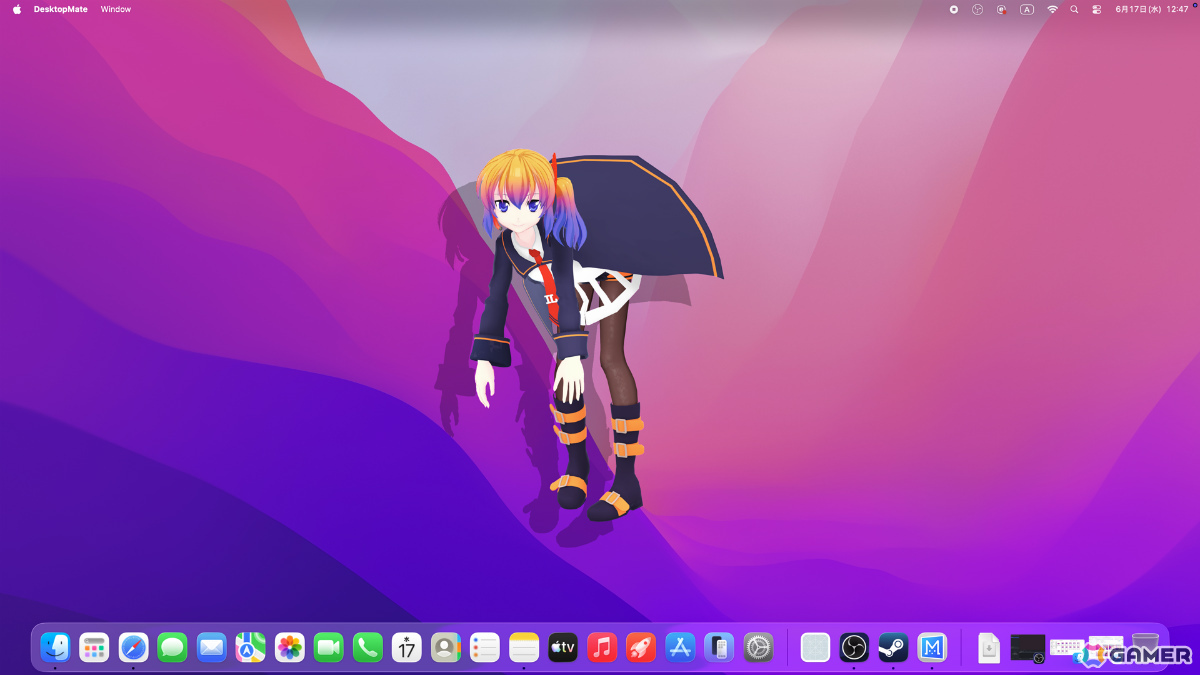This screenshot has height=675, width=1200.
Task: Open the Mail app in the Dock
Action: 211,648
